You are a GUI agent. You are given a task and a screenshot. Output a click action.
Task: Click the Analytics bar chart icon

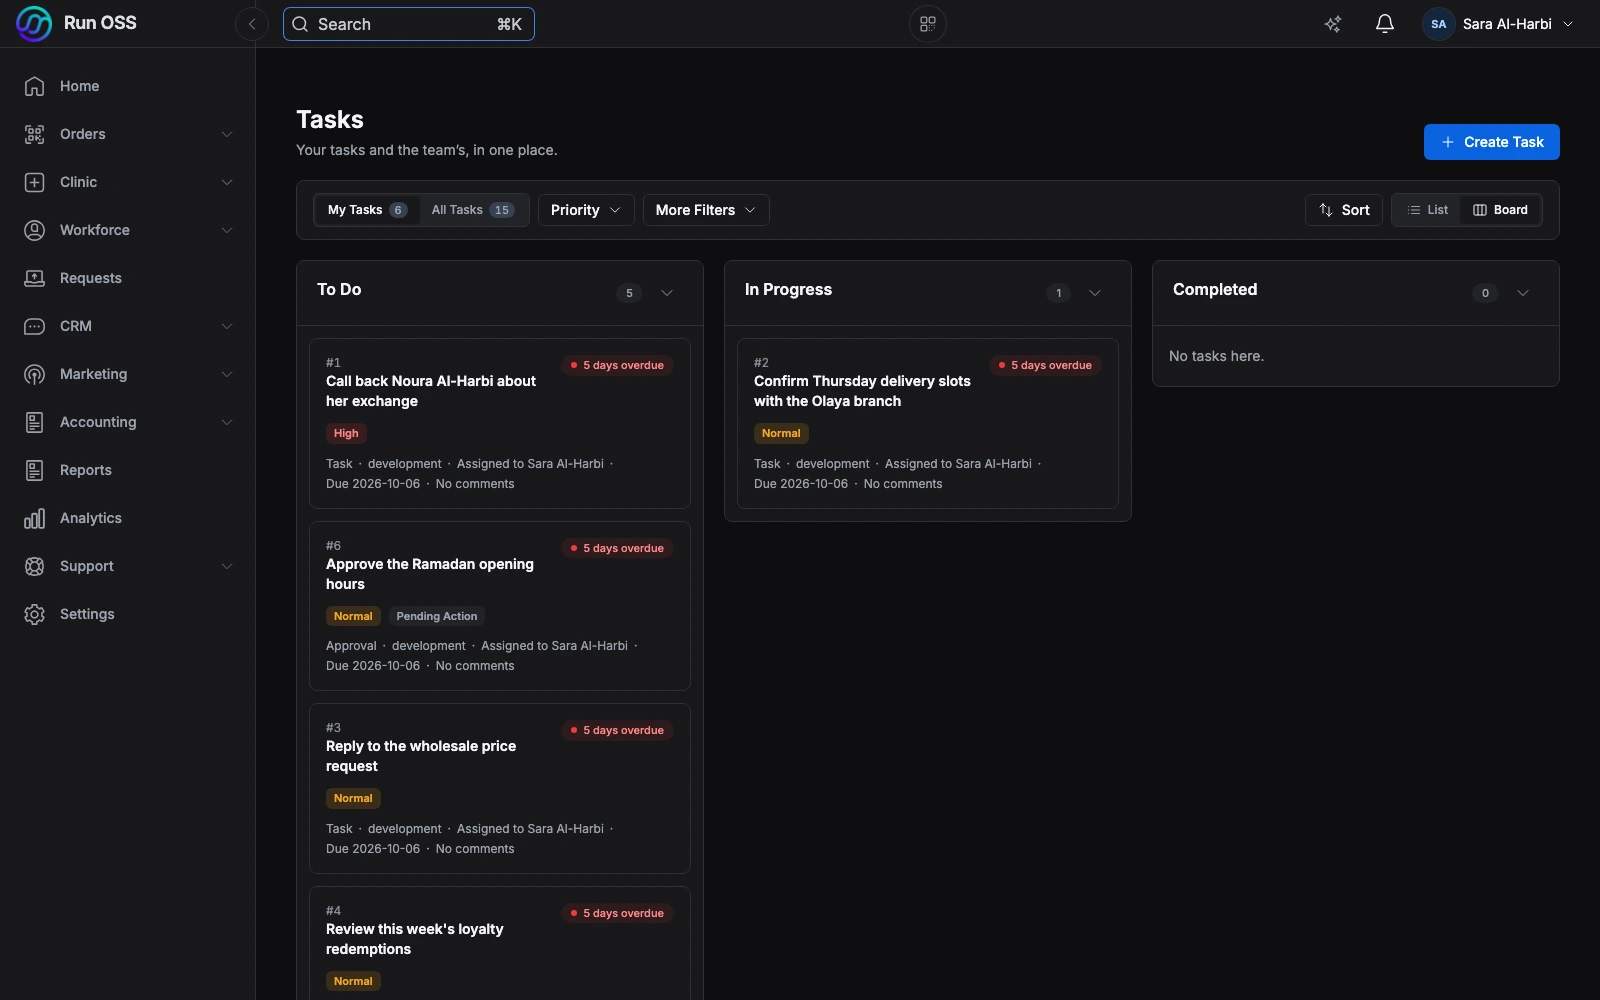(35, 518)
